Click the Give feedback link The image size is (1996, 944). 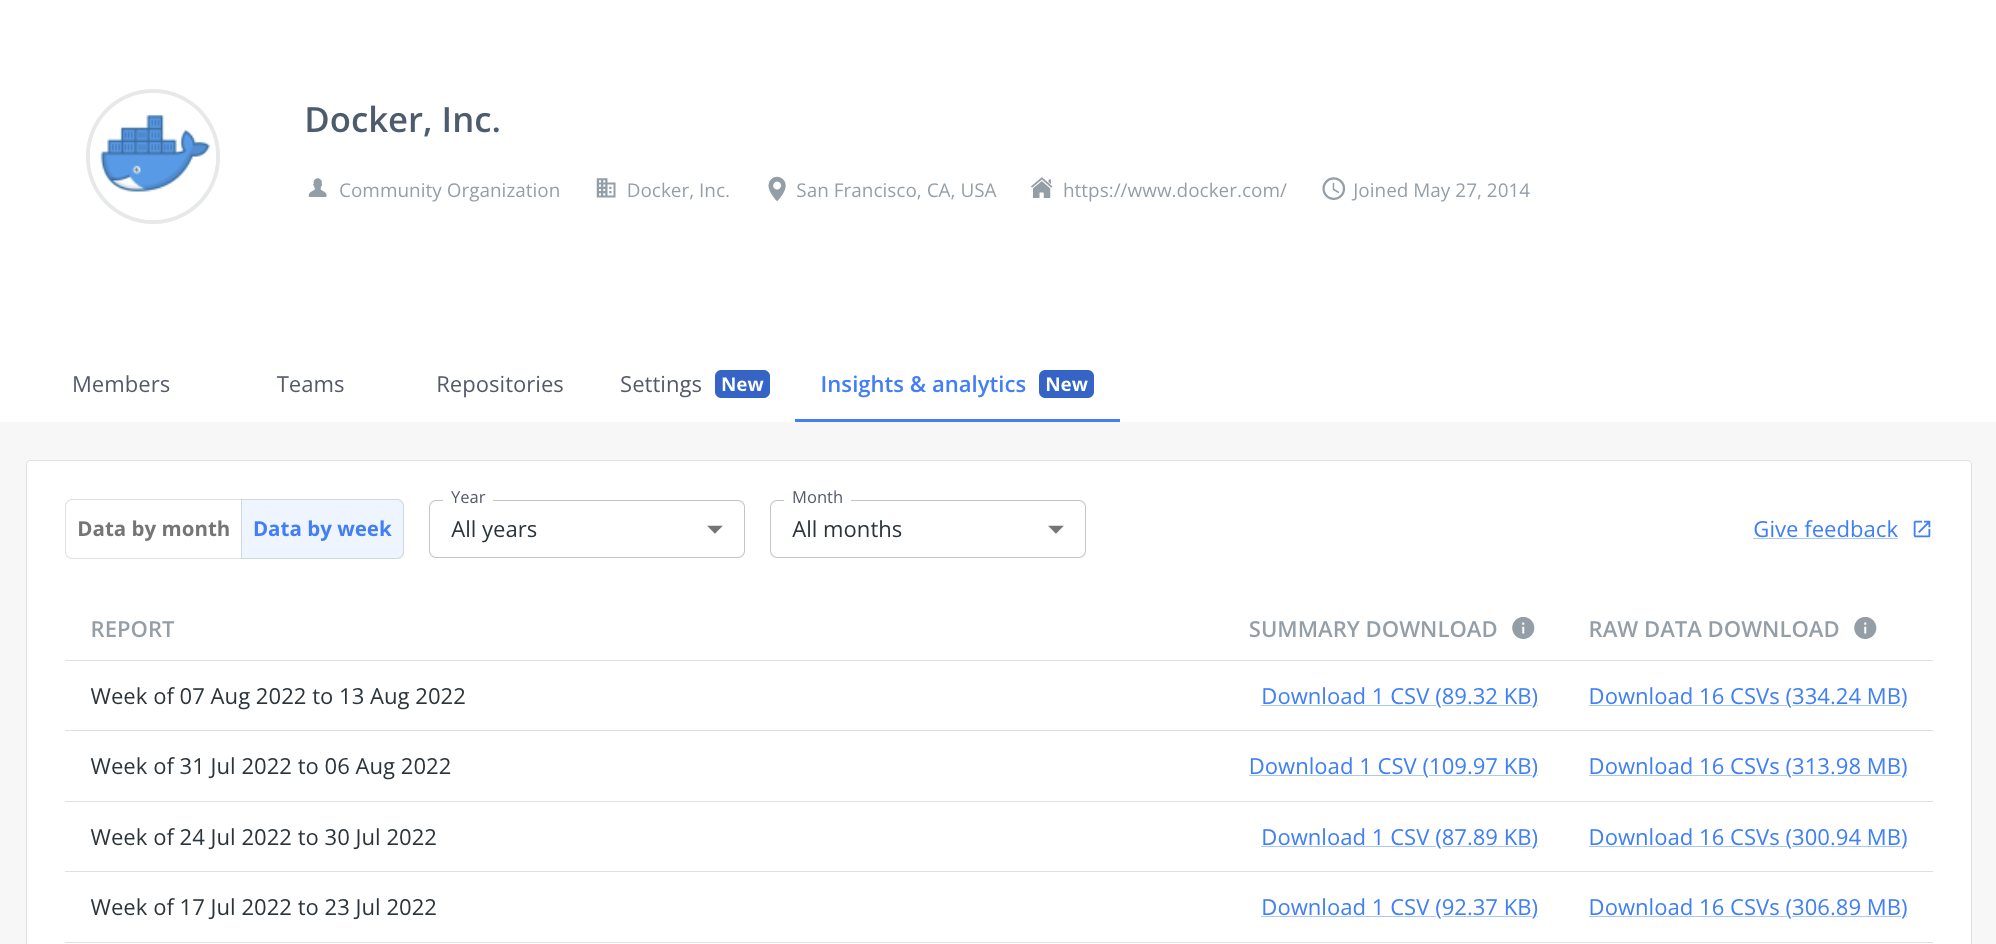click(x=1825, y=528)
